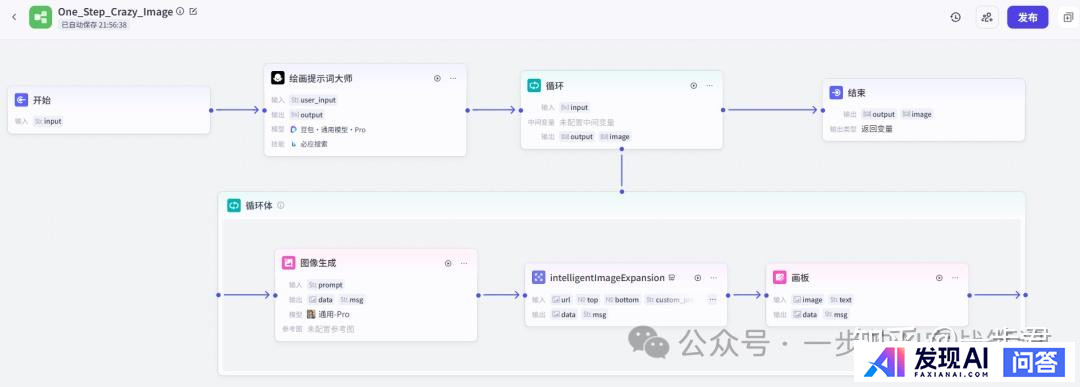This screenshot has height=387, width=1080.
Task: Show info tooltip next to 循环体
Action: pos(280,205)
